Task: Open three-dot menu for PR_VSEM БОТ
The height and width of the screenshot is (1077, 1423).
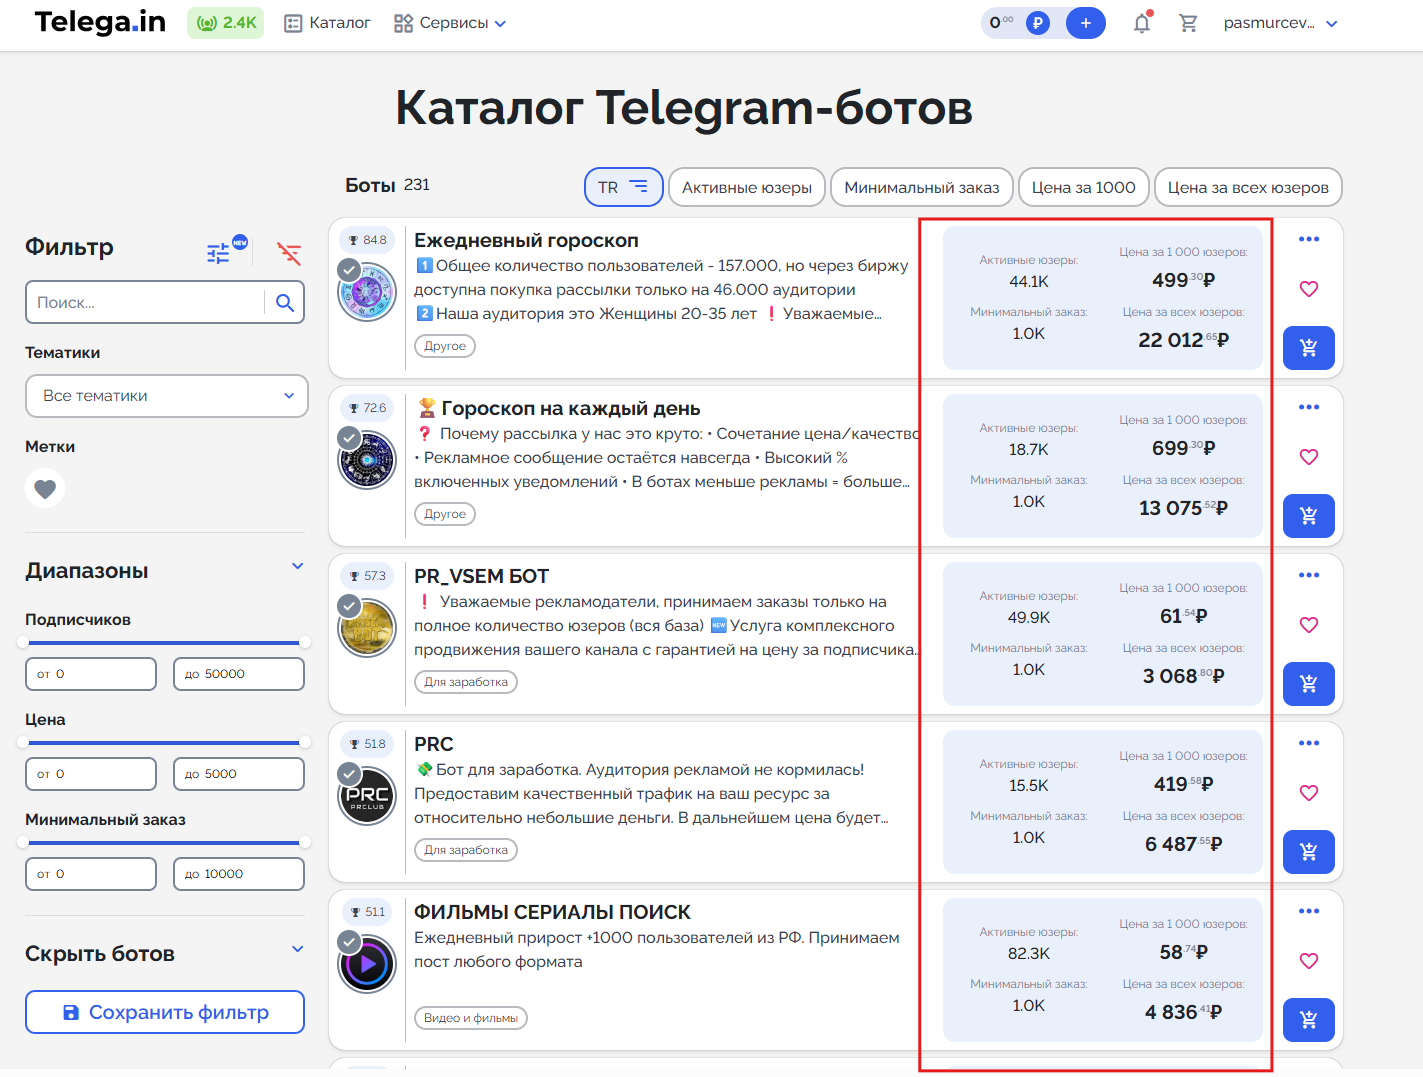Action: click(1308, 575)
